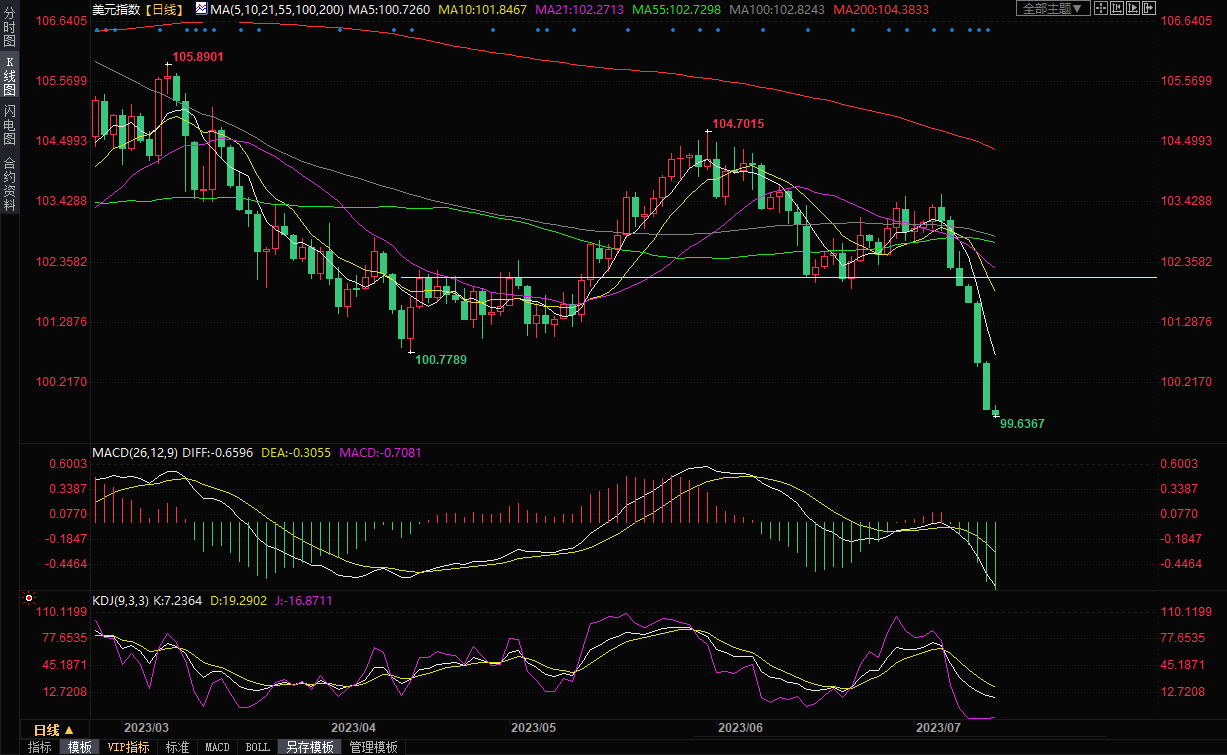Open 管理模板 template manager
1227x755 pixels.
point(373,747)
